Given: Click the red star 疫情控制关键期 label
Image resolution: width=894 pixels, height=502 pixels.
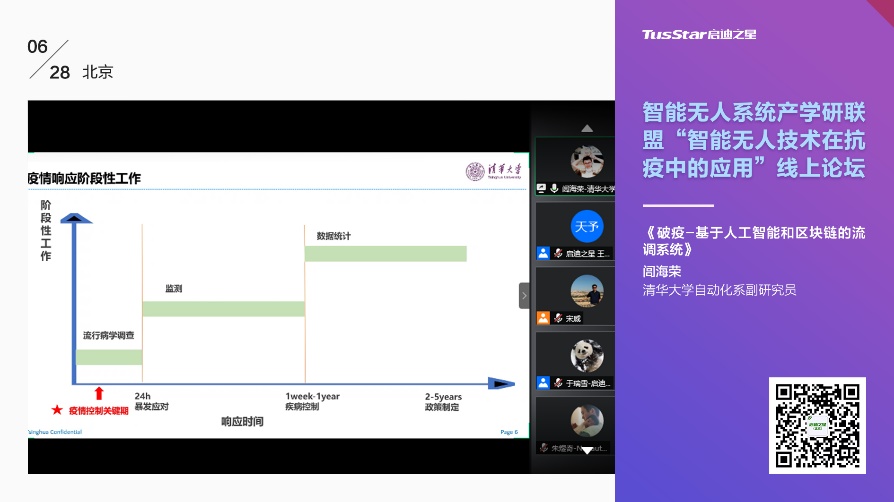Looking at the screenshot, I should coord(90,410).
